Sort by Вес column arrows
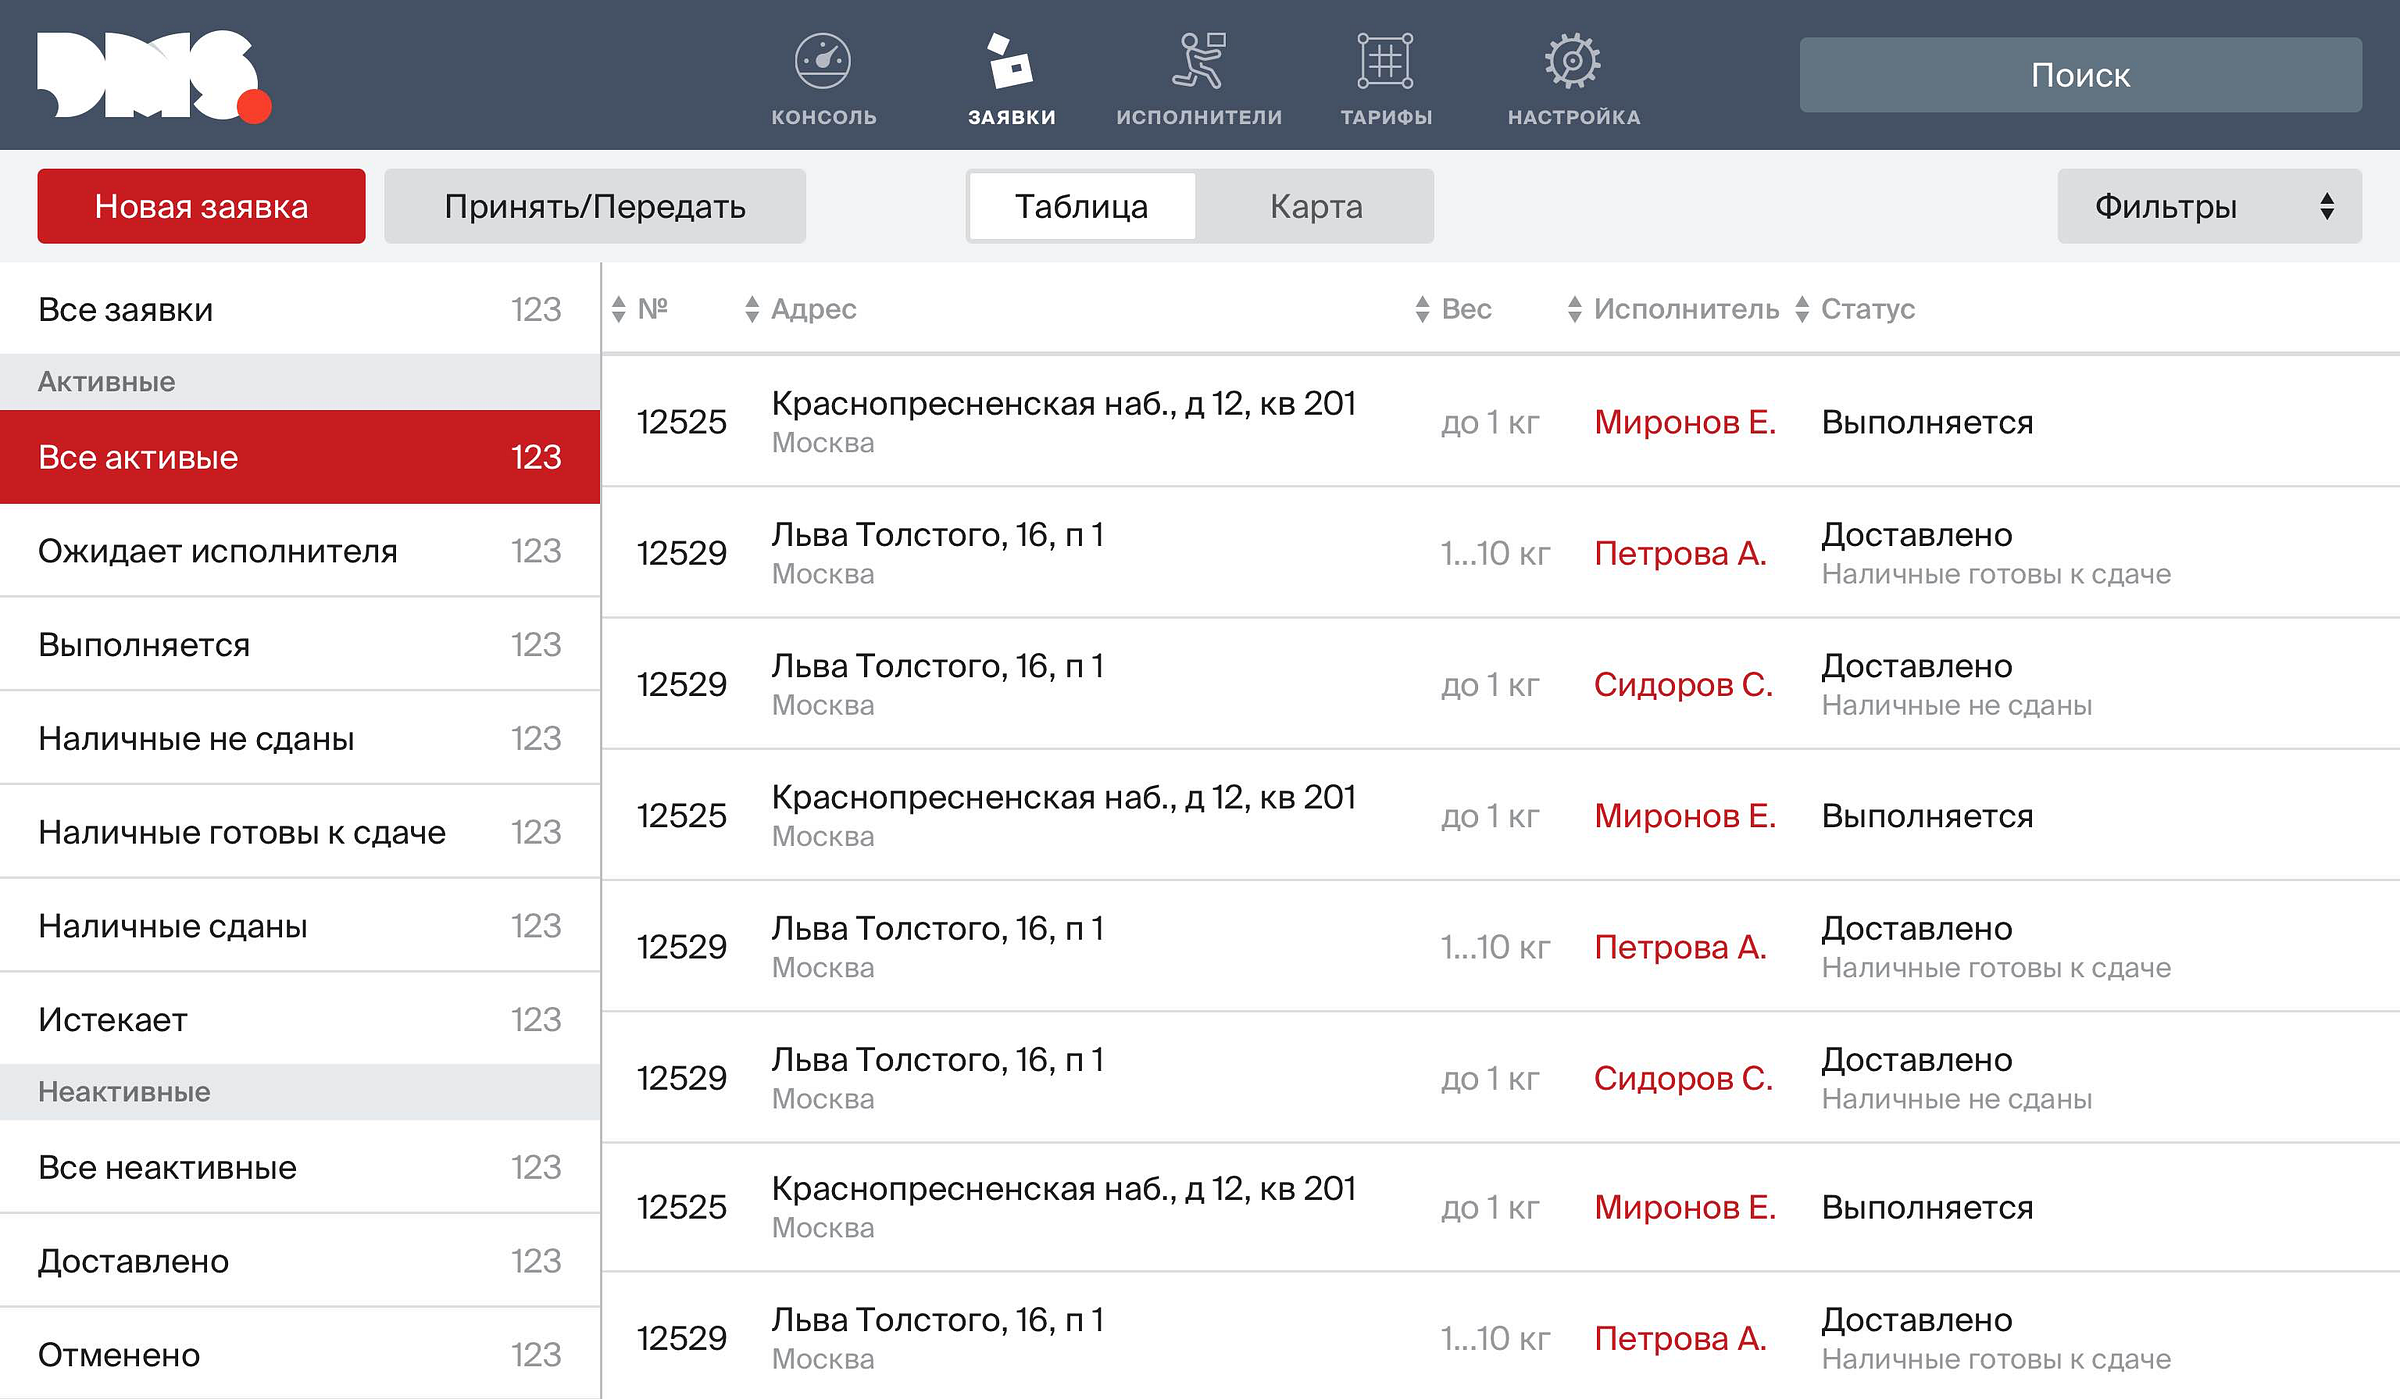The width and height of the screenshot is (2400, 1399). (x=1422, y=310)
